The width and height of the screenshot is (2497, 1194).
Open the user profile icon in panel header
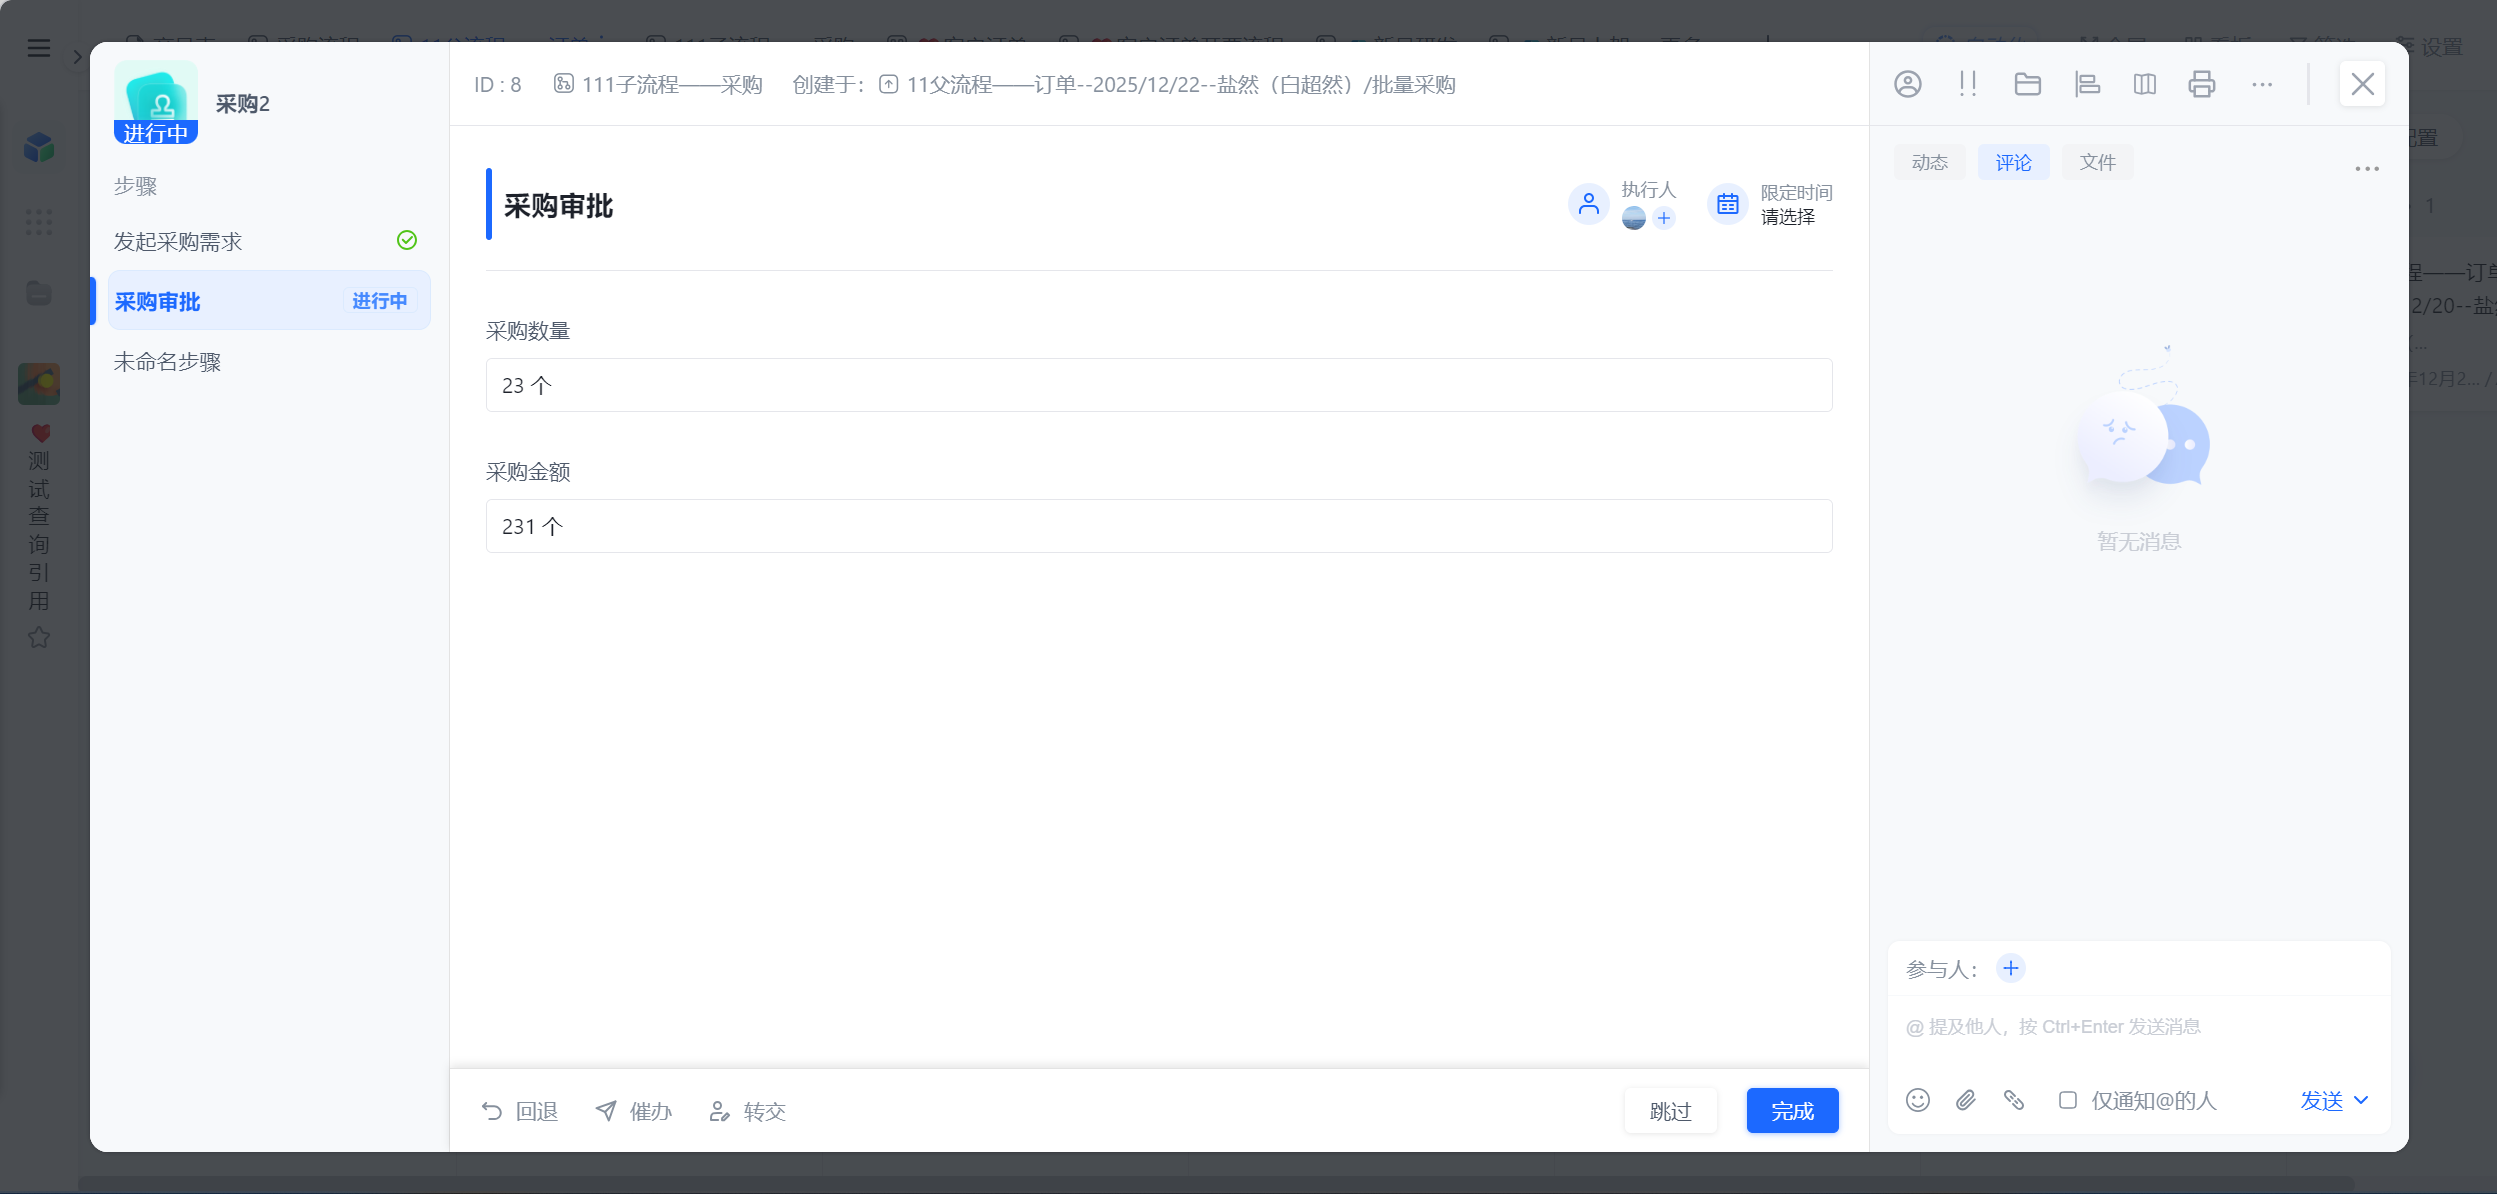[x=1907, y=84]
